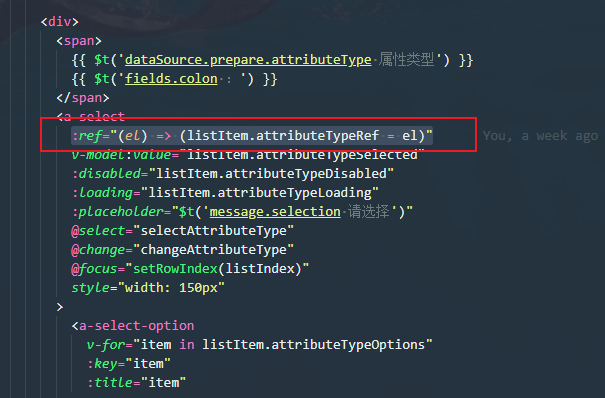Click the opening <span> tag

79,41
